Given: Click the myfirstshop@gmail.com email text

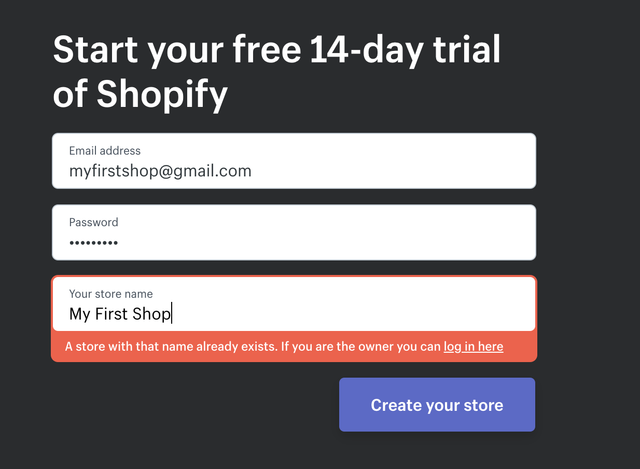Looking at the screenshot, I should [160, 171].
